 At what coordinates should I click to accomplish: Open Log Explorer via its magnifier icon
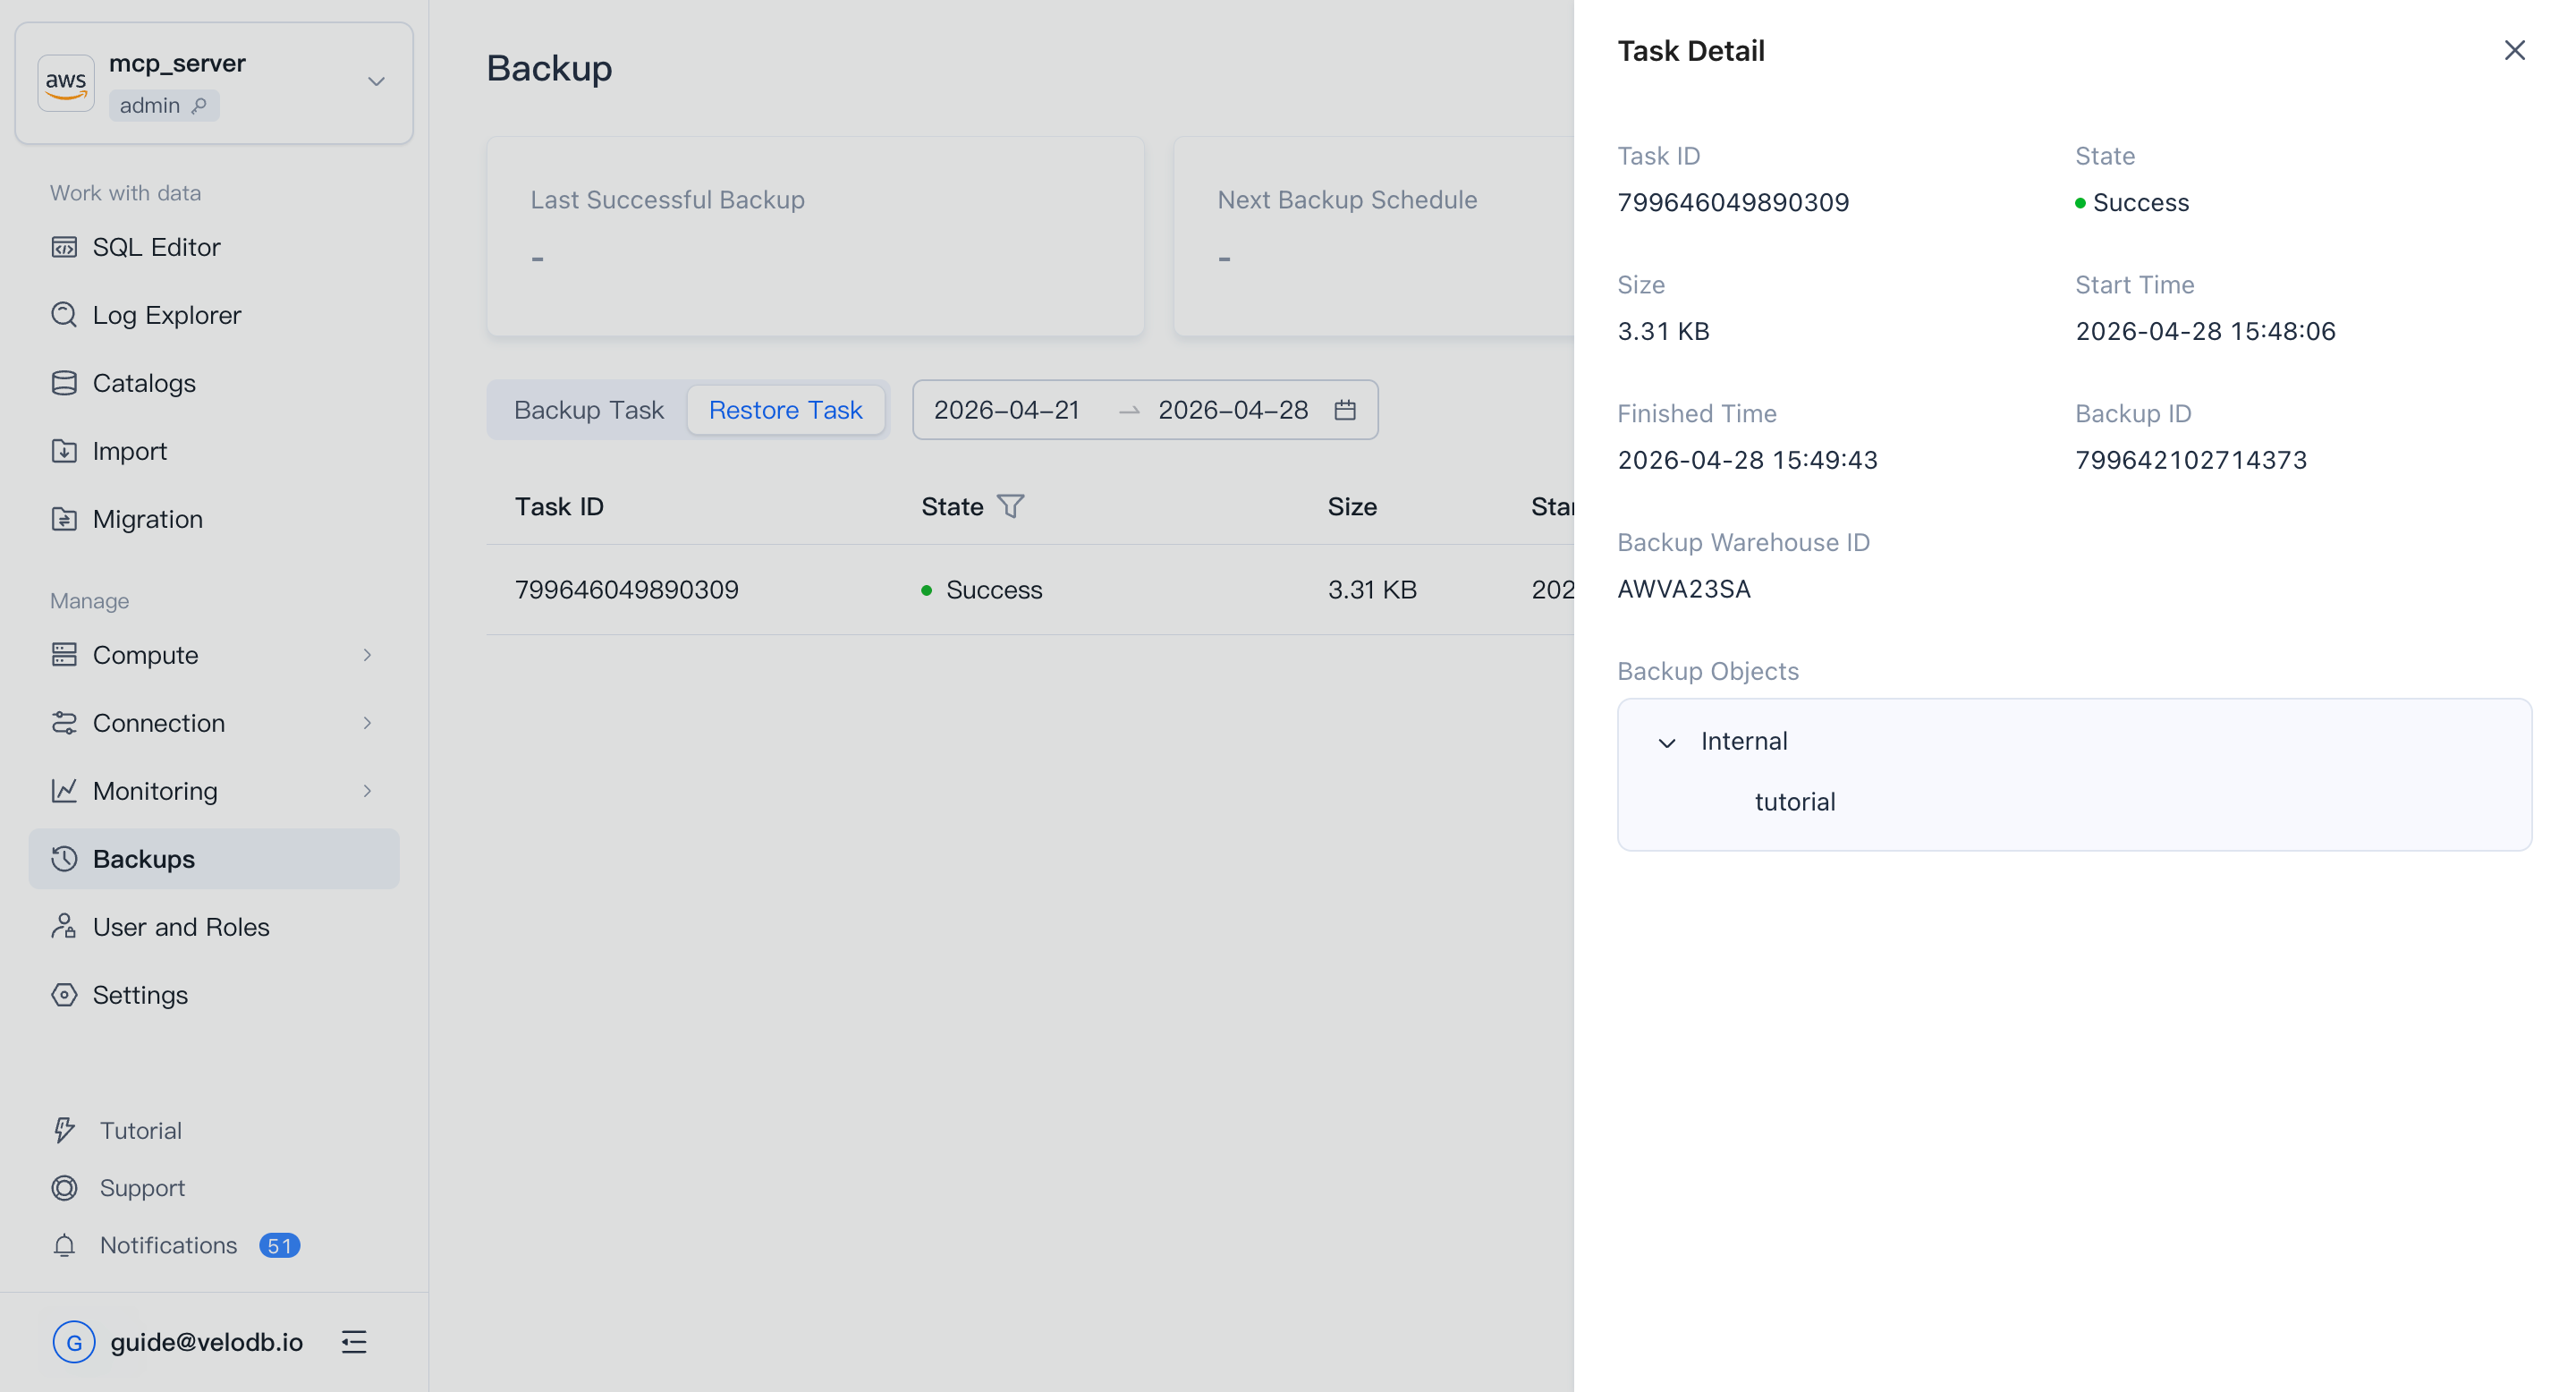[64, 315]
